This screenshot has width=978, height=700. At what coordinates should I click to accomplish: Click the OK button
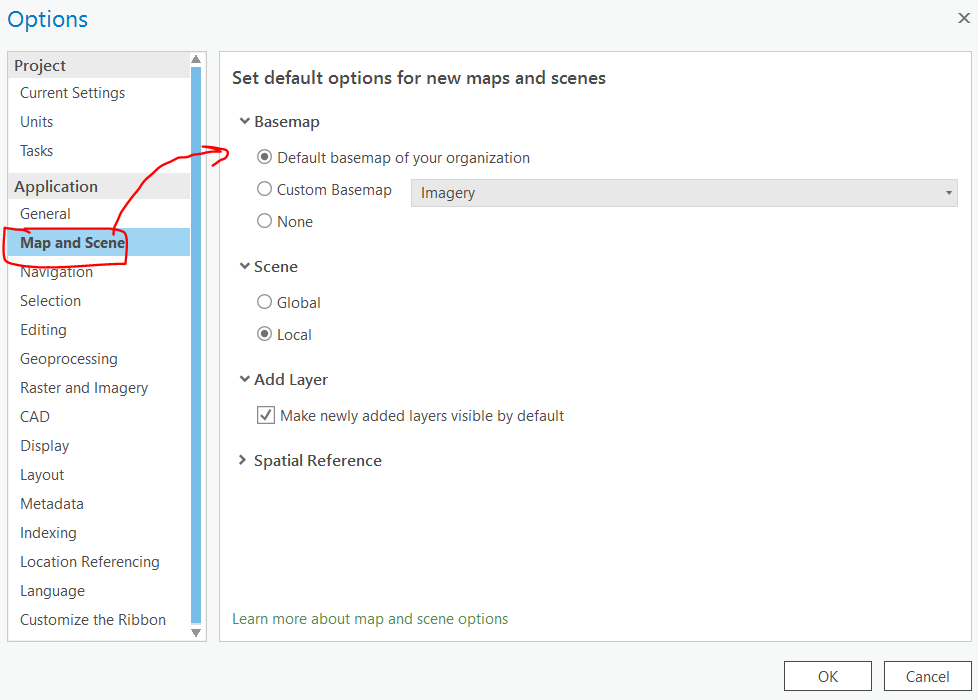tap(827, 677)
